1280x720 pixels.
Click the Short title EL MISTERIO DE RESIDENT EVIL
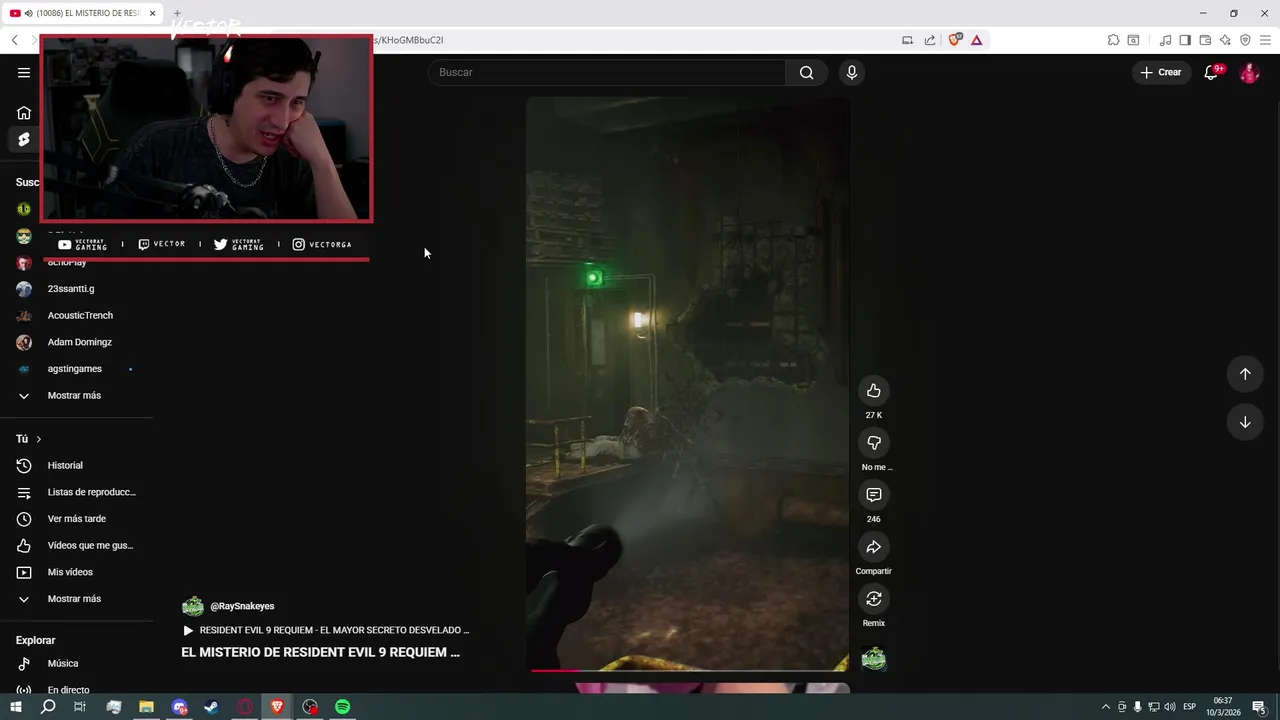click(x=320, y=652)
